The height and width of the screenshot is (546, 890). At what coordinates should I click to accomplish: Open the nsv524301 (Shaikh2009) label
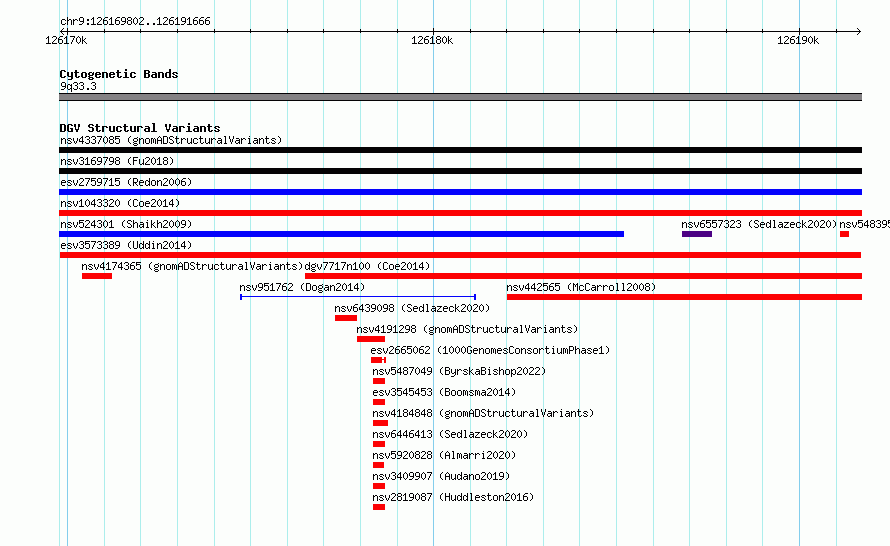point(126,224)
